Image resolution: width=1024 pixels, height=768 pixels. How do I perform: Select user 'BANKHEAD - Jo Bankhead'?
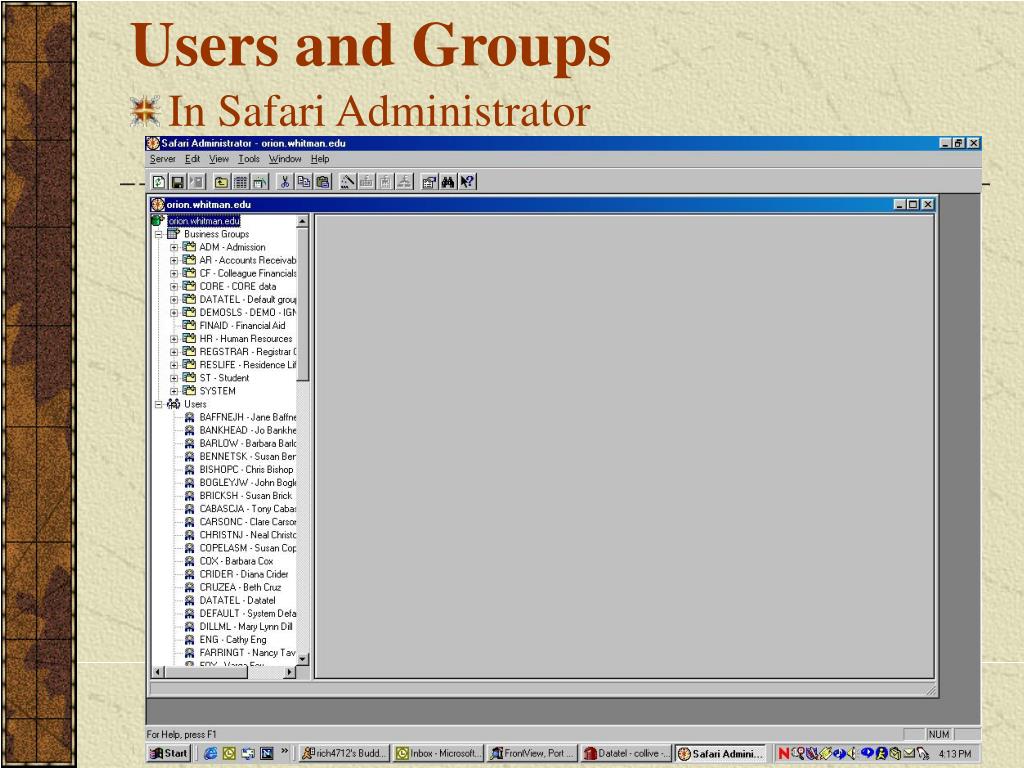[248, 430]
